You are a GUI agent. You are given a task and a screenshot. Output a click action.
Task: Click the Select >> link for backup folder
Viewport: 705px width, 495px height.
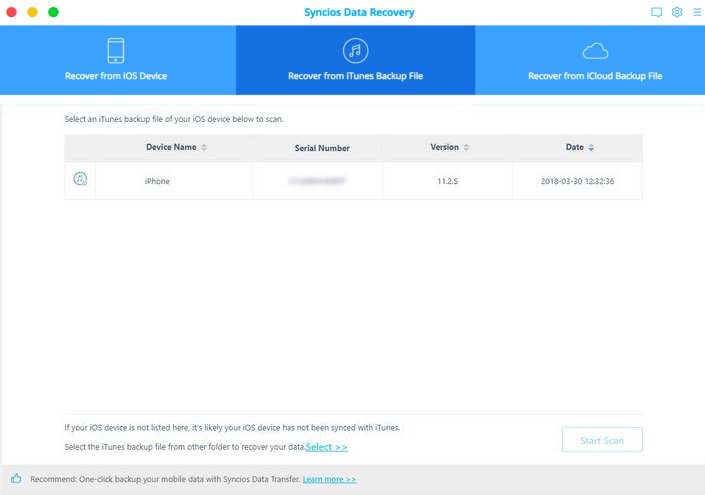[327, 447]
